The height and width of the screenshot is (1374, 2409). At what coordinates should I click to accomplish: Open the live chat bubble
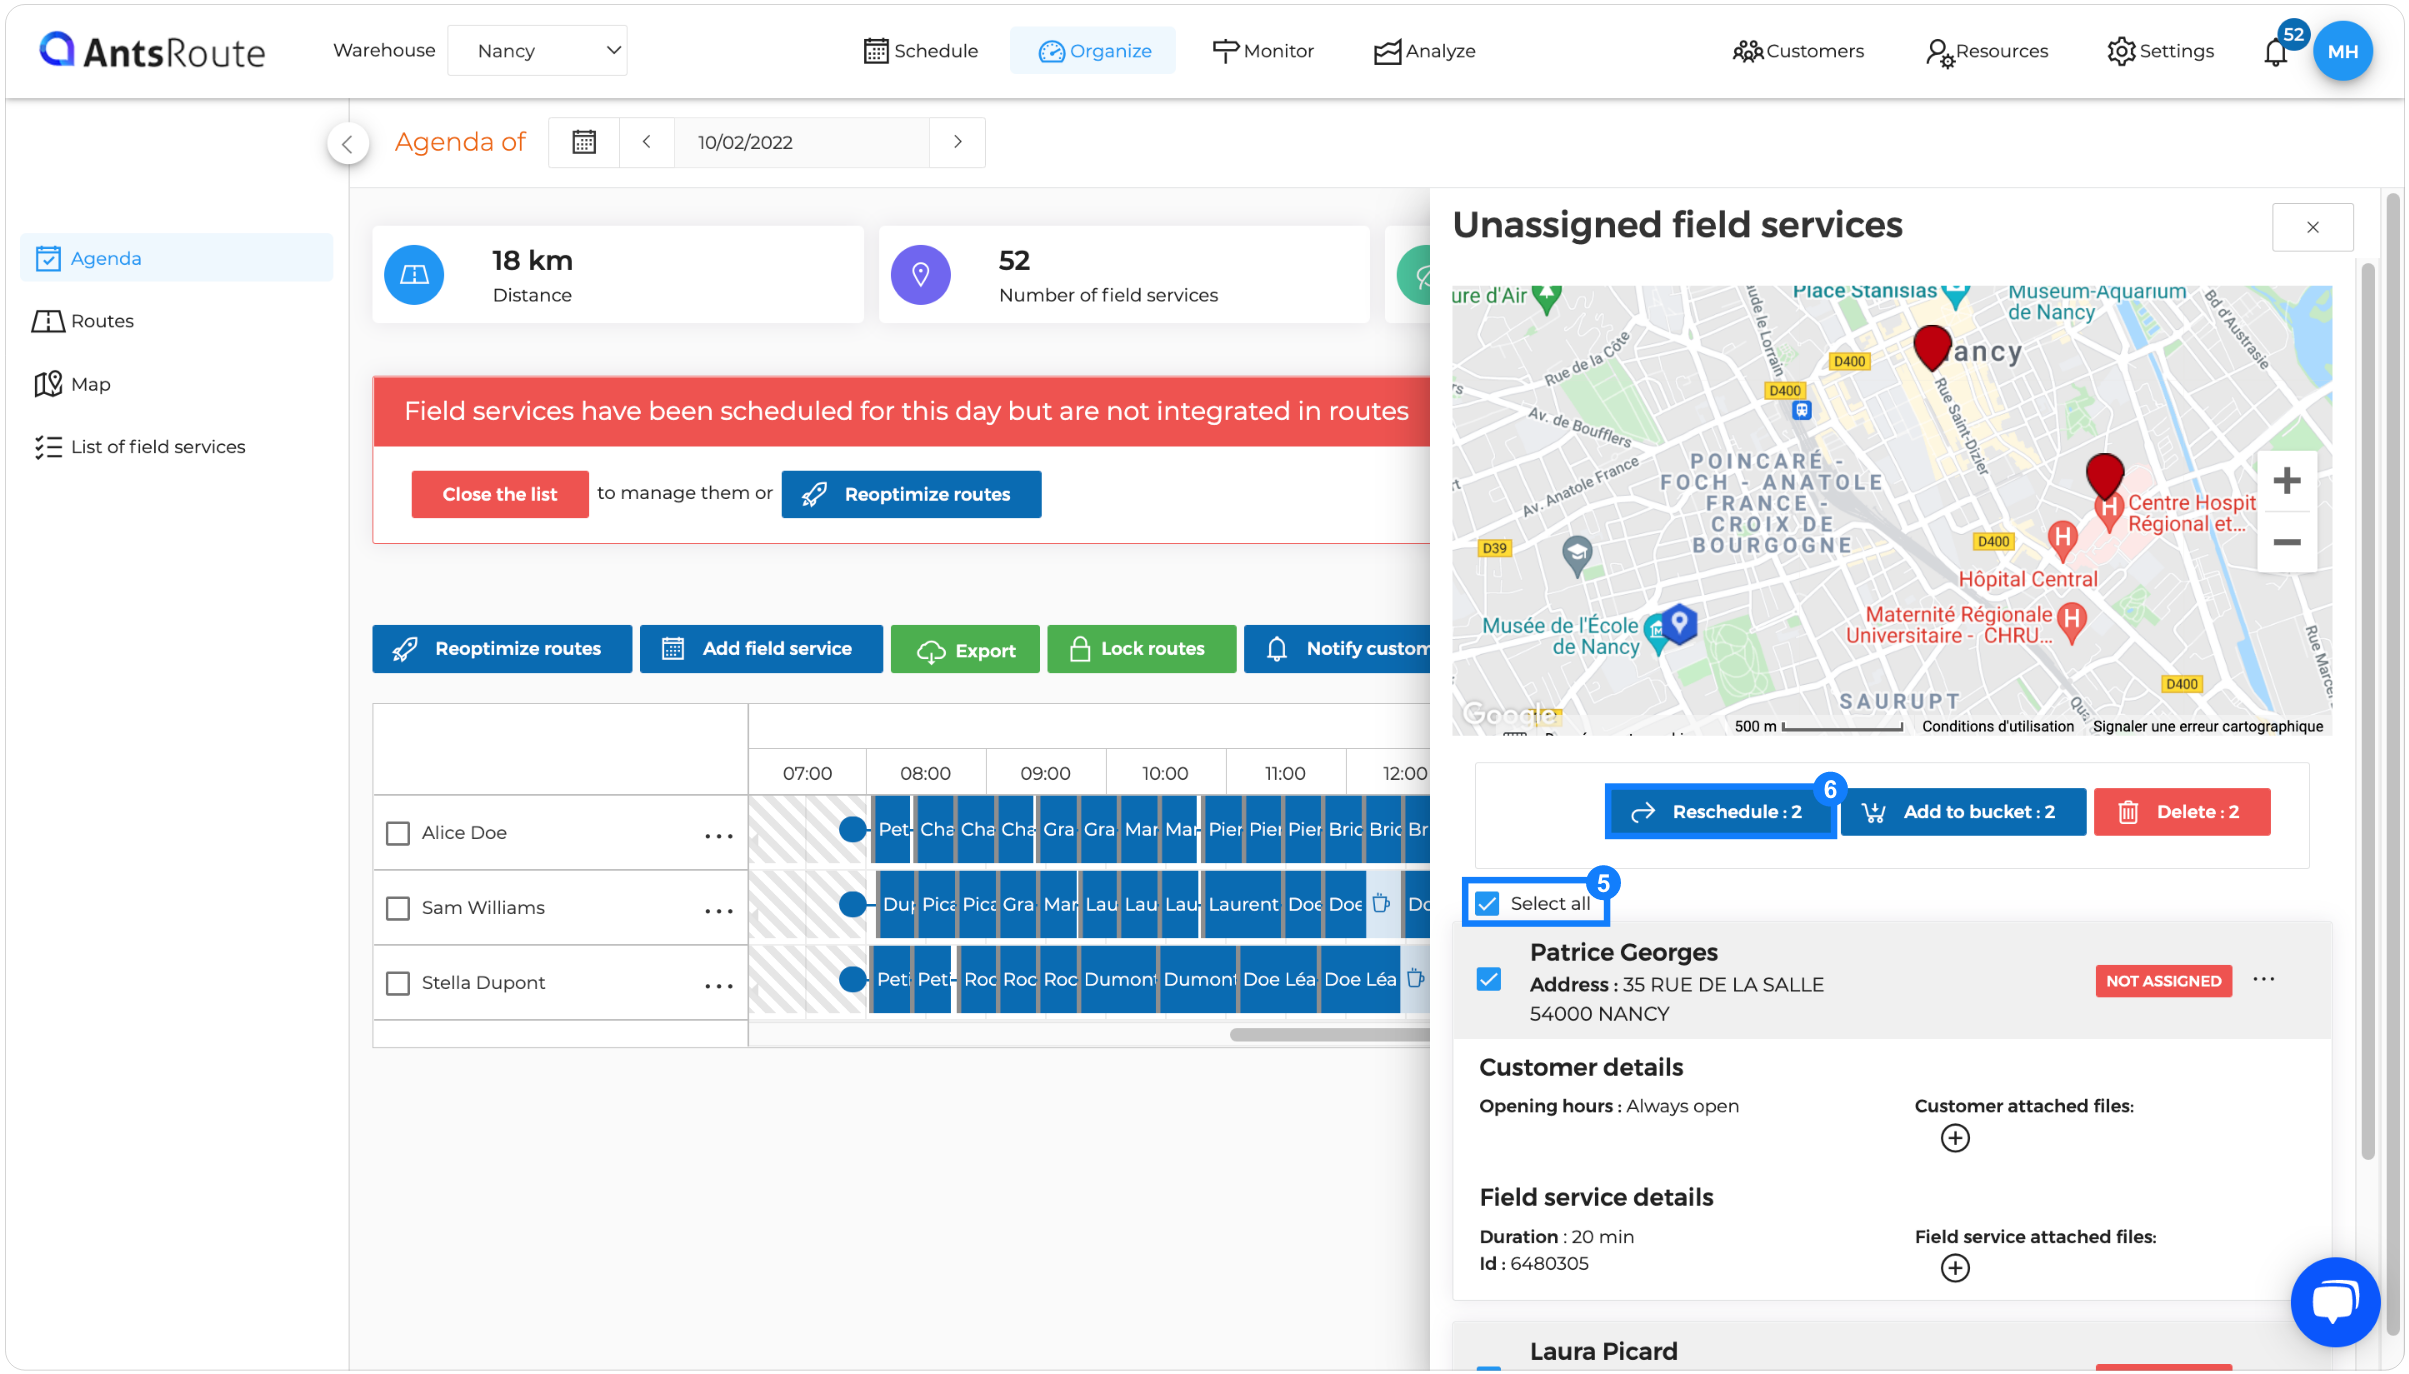[x=2334, y=1302]
